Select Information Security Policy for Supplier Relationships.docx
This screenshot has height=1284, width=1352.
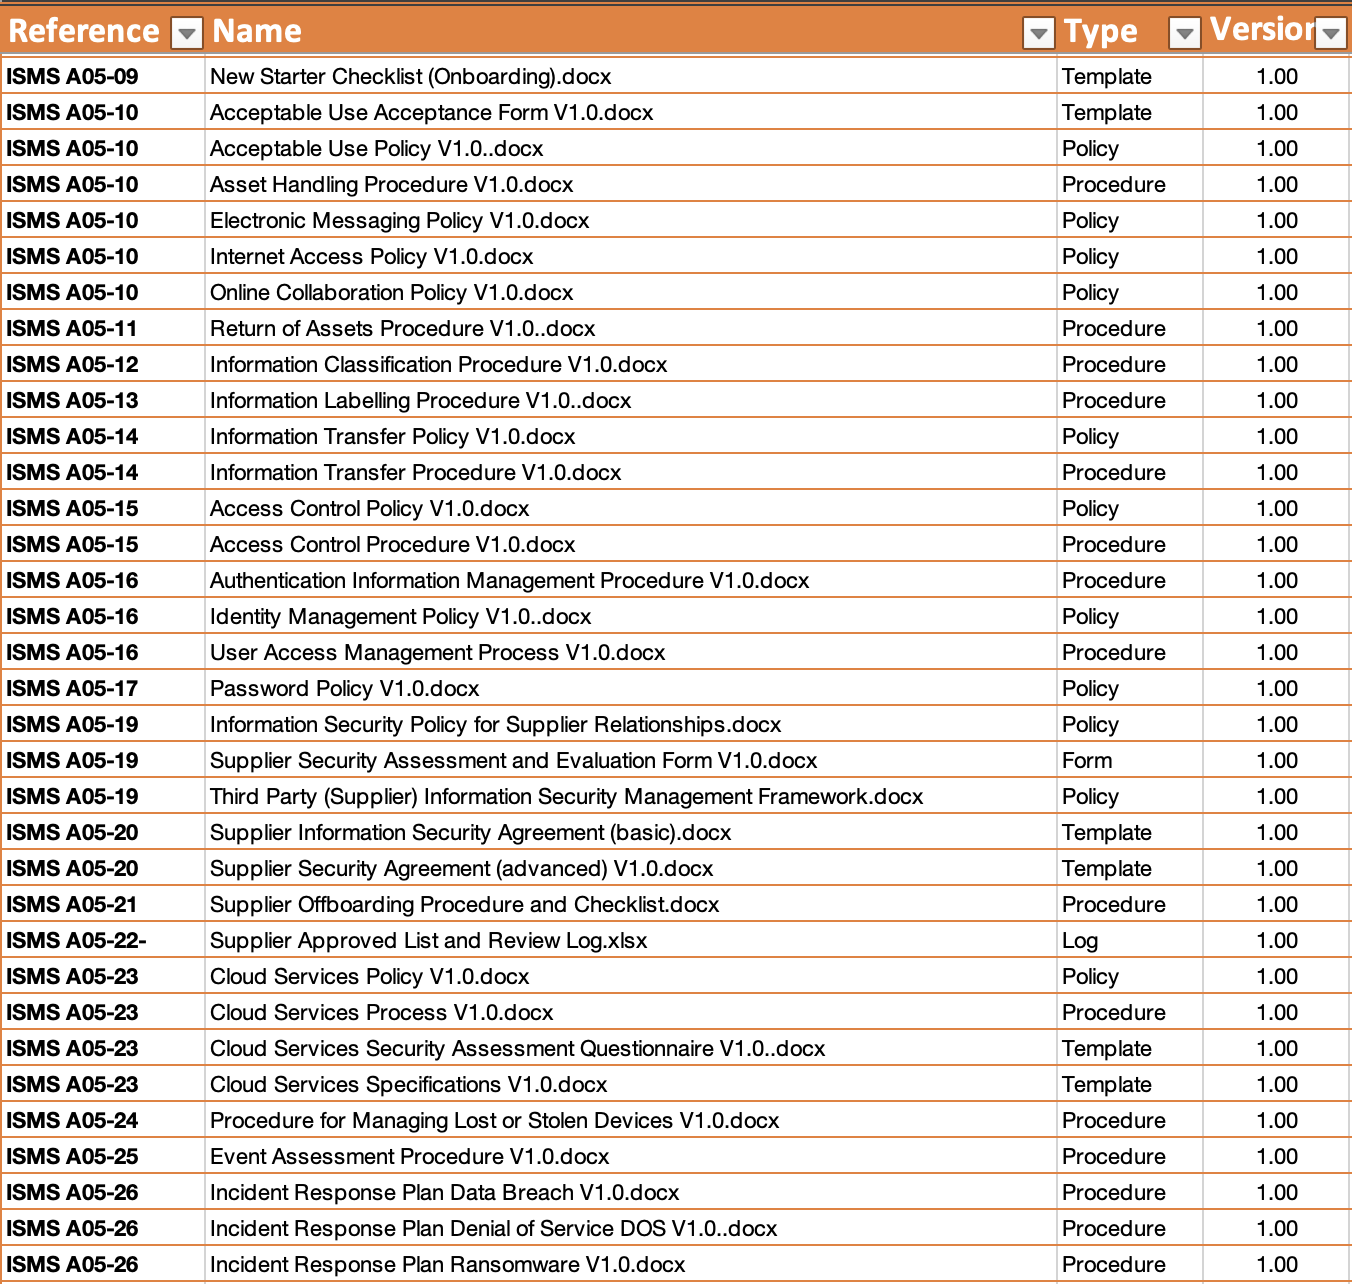pyautogui.click(x=631, y=724)
